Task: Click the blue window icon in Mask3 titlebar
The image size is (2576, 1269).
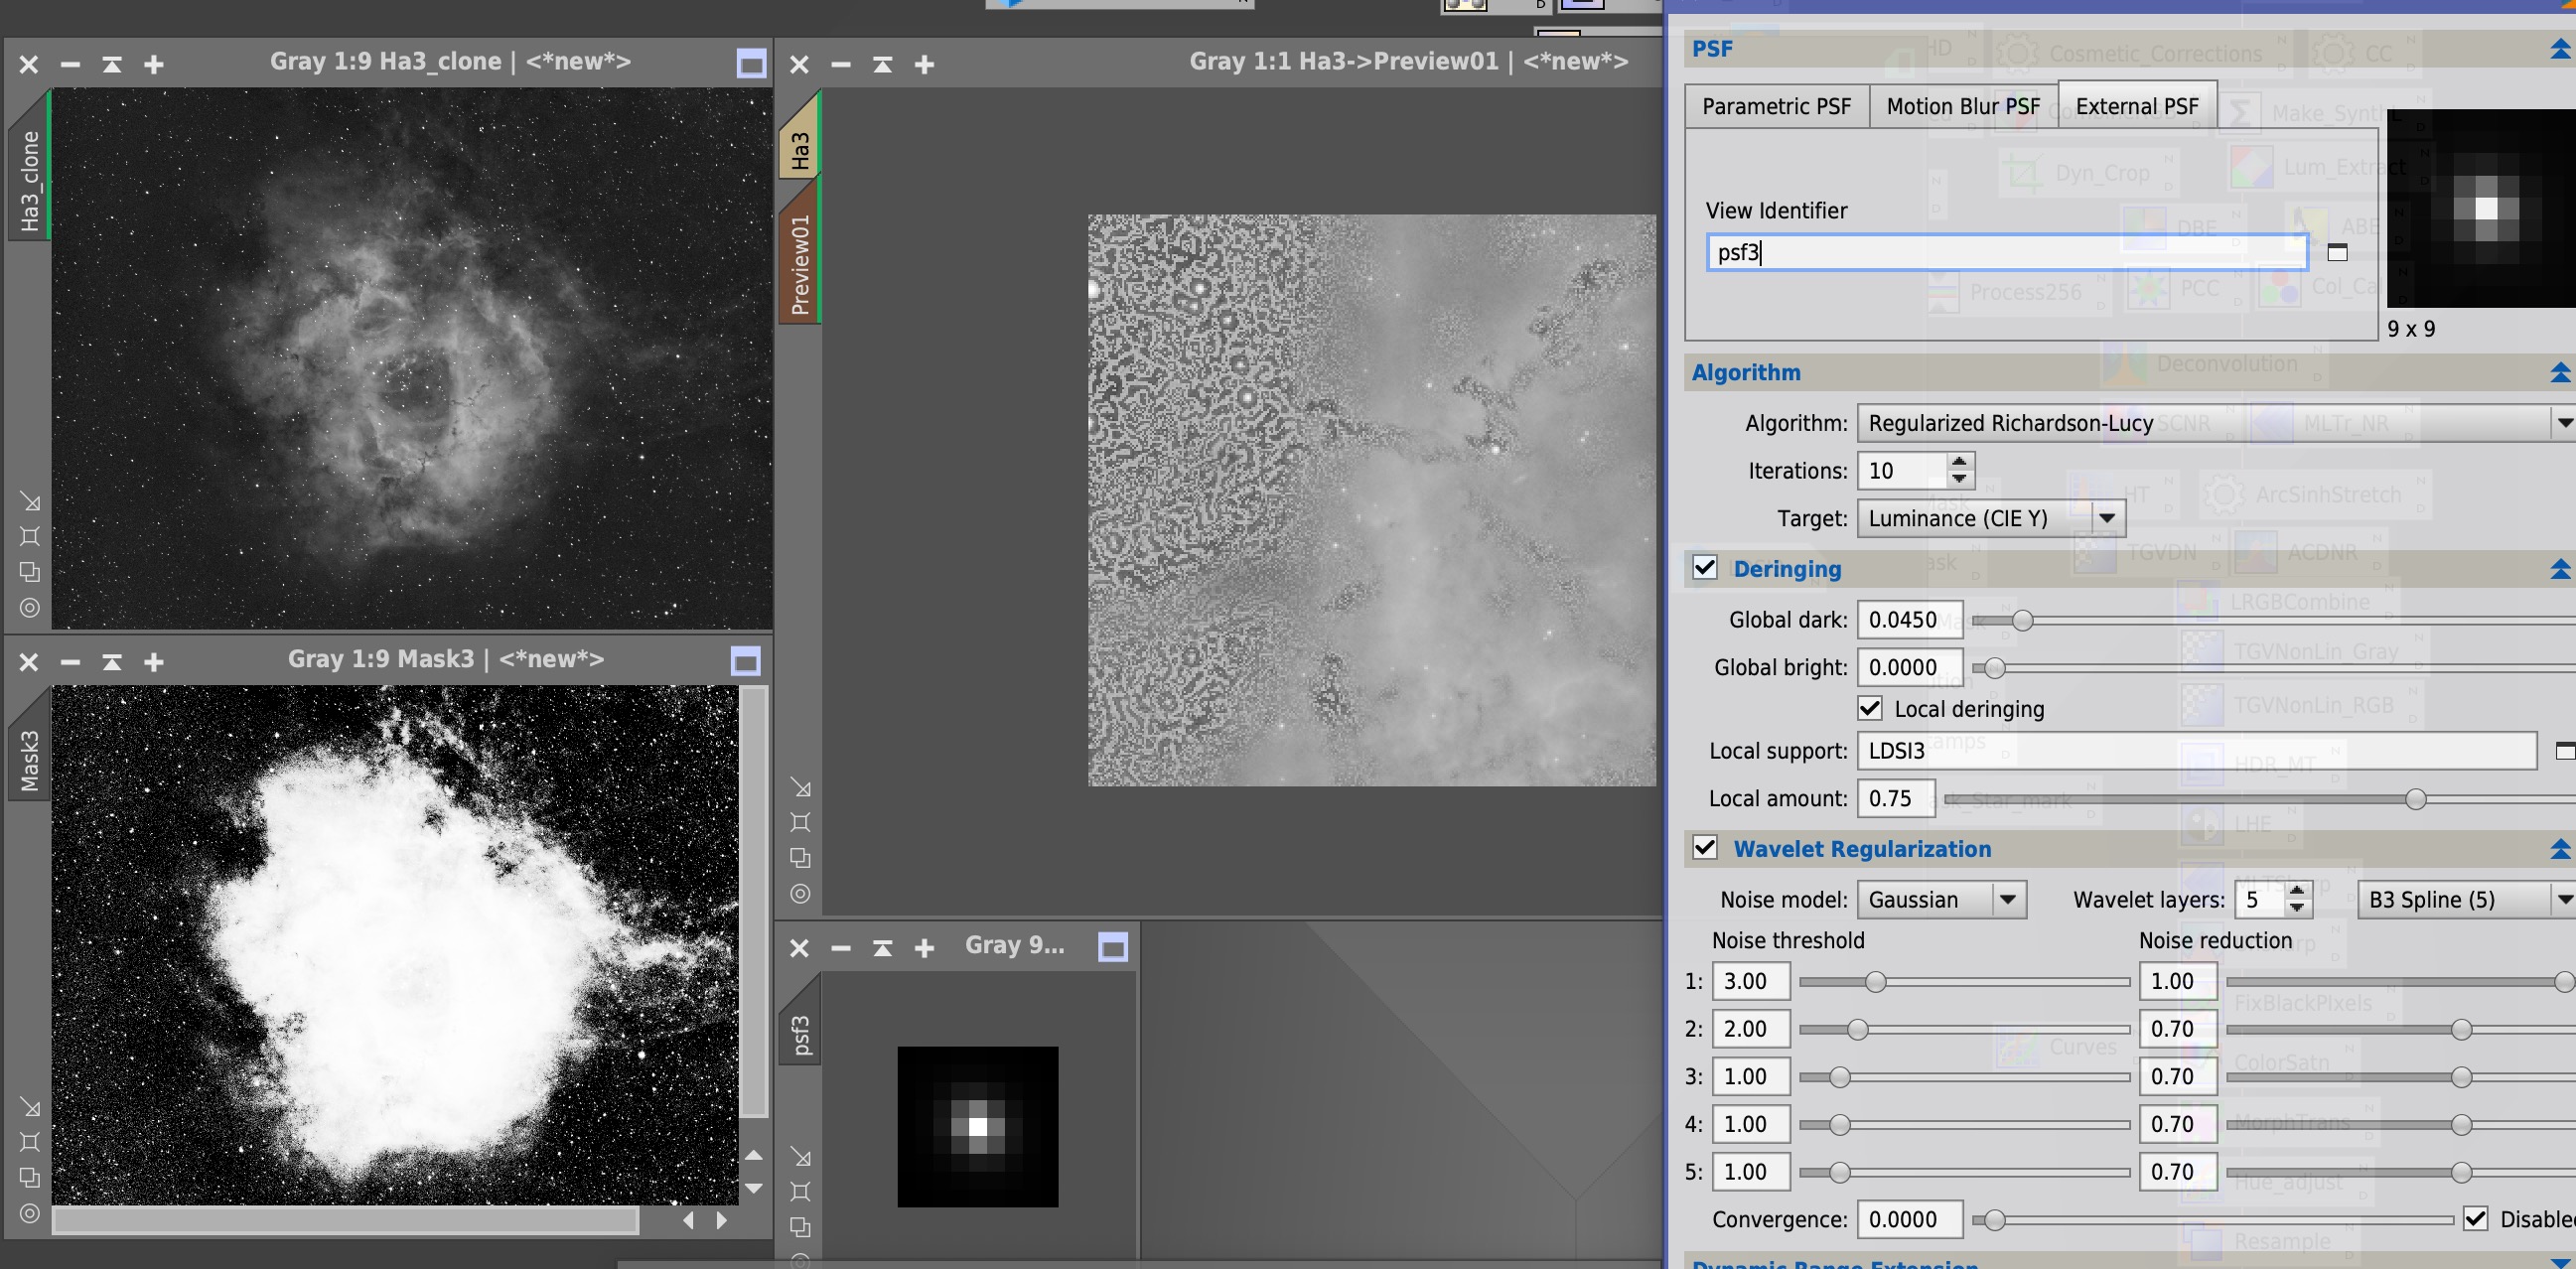Action: pos(746,661)
